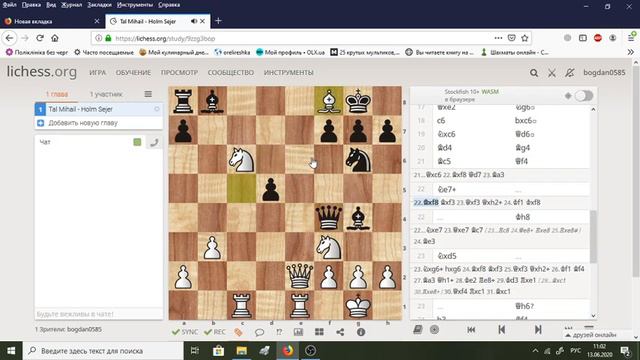The image size is (640, 360).
Task: Expand the 'друзей онлайн' friends box
Action: (591, 335)
